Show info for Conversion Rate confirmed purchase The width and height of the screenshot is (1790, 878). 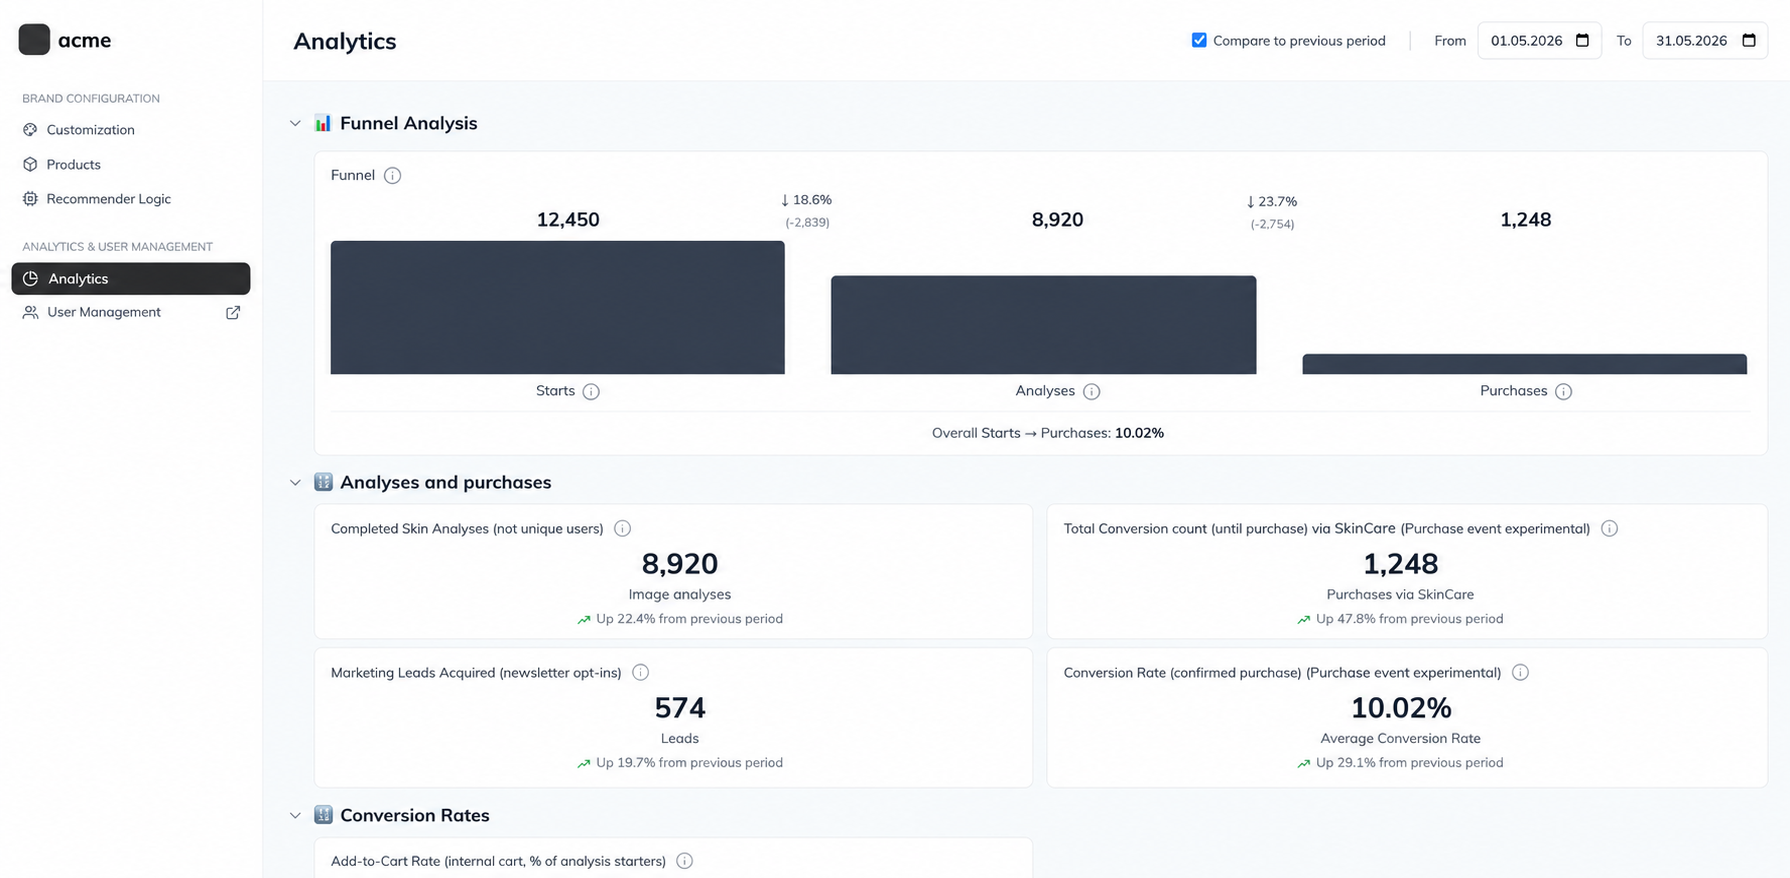[x=1520, y=672]
